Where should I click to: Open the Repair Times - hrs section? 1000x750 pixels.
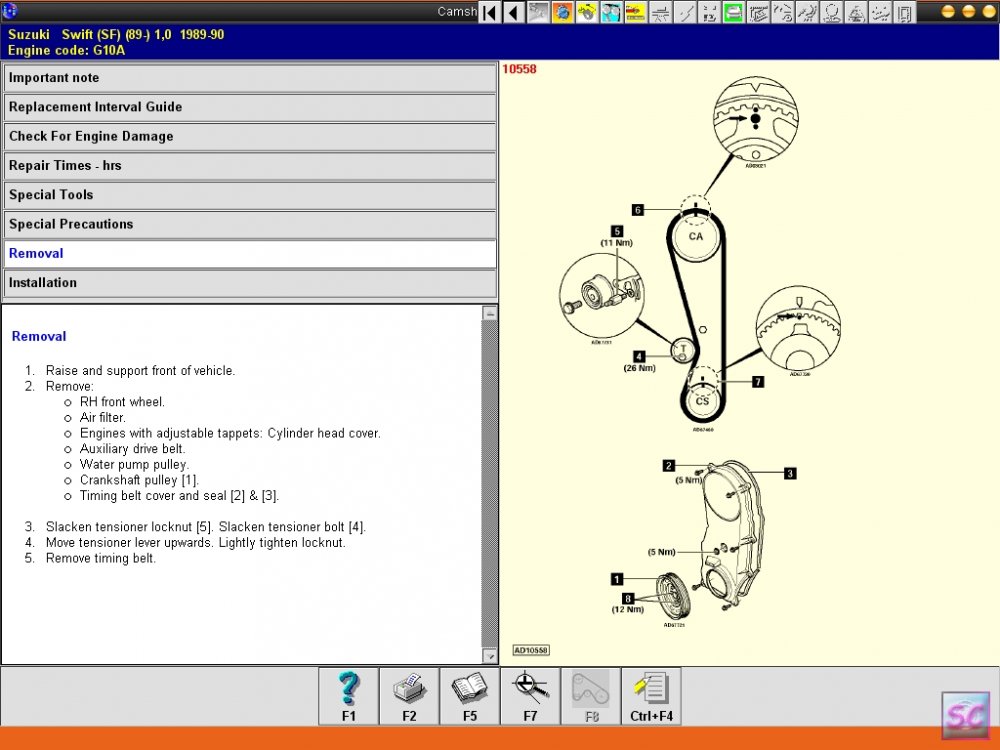click(x=250, y=166)
